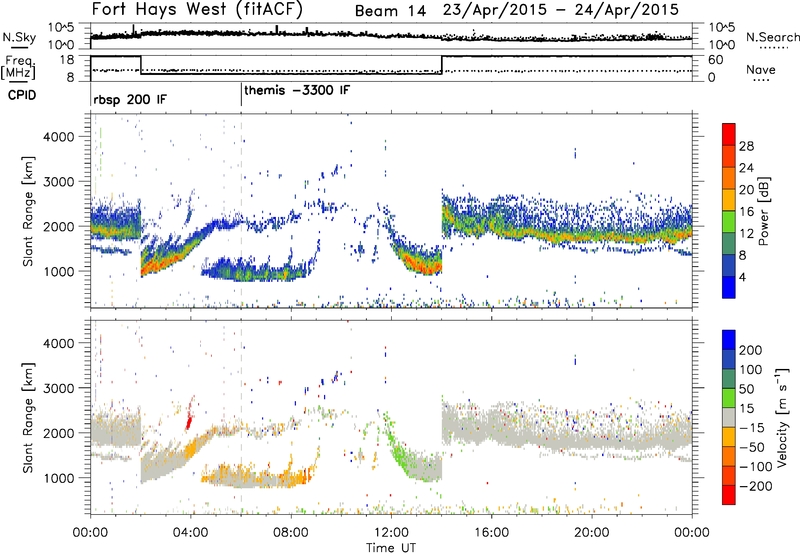Click the '16:00' time axis tick label

(491, 533)
